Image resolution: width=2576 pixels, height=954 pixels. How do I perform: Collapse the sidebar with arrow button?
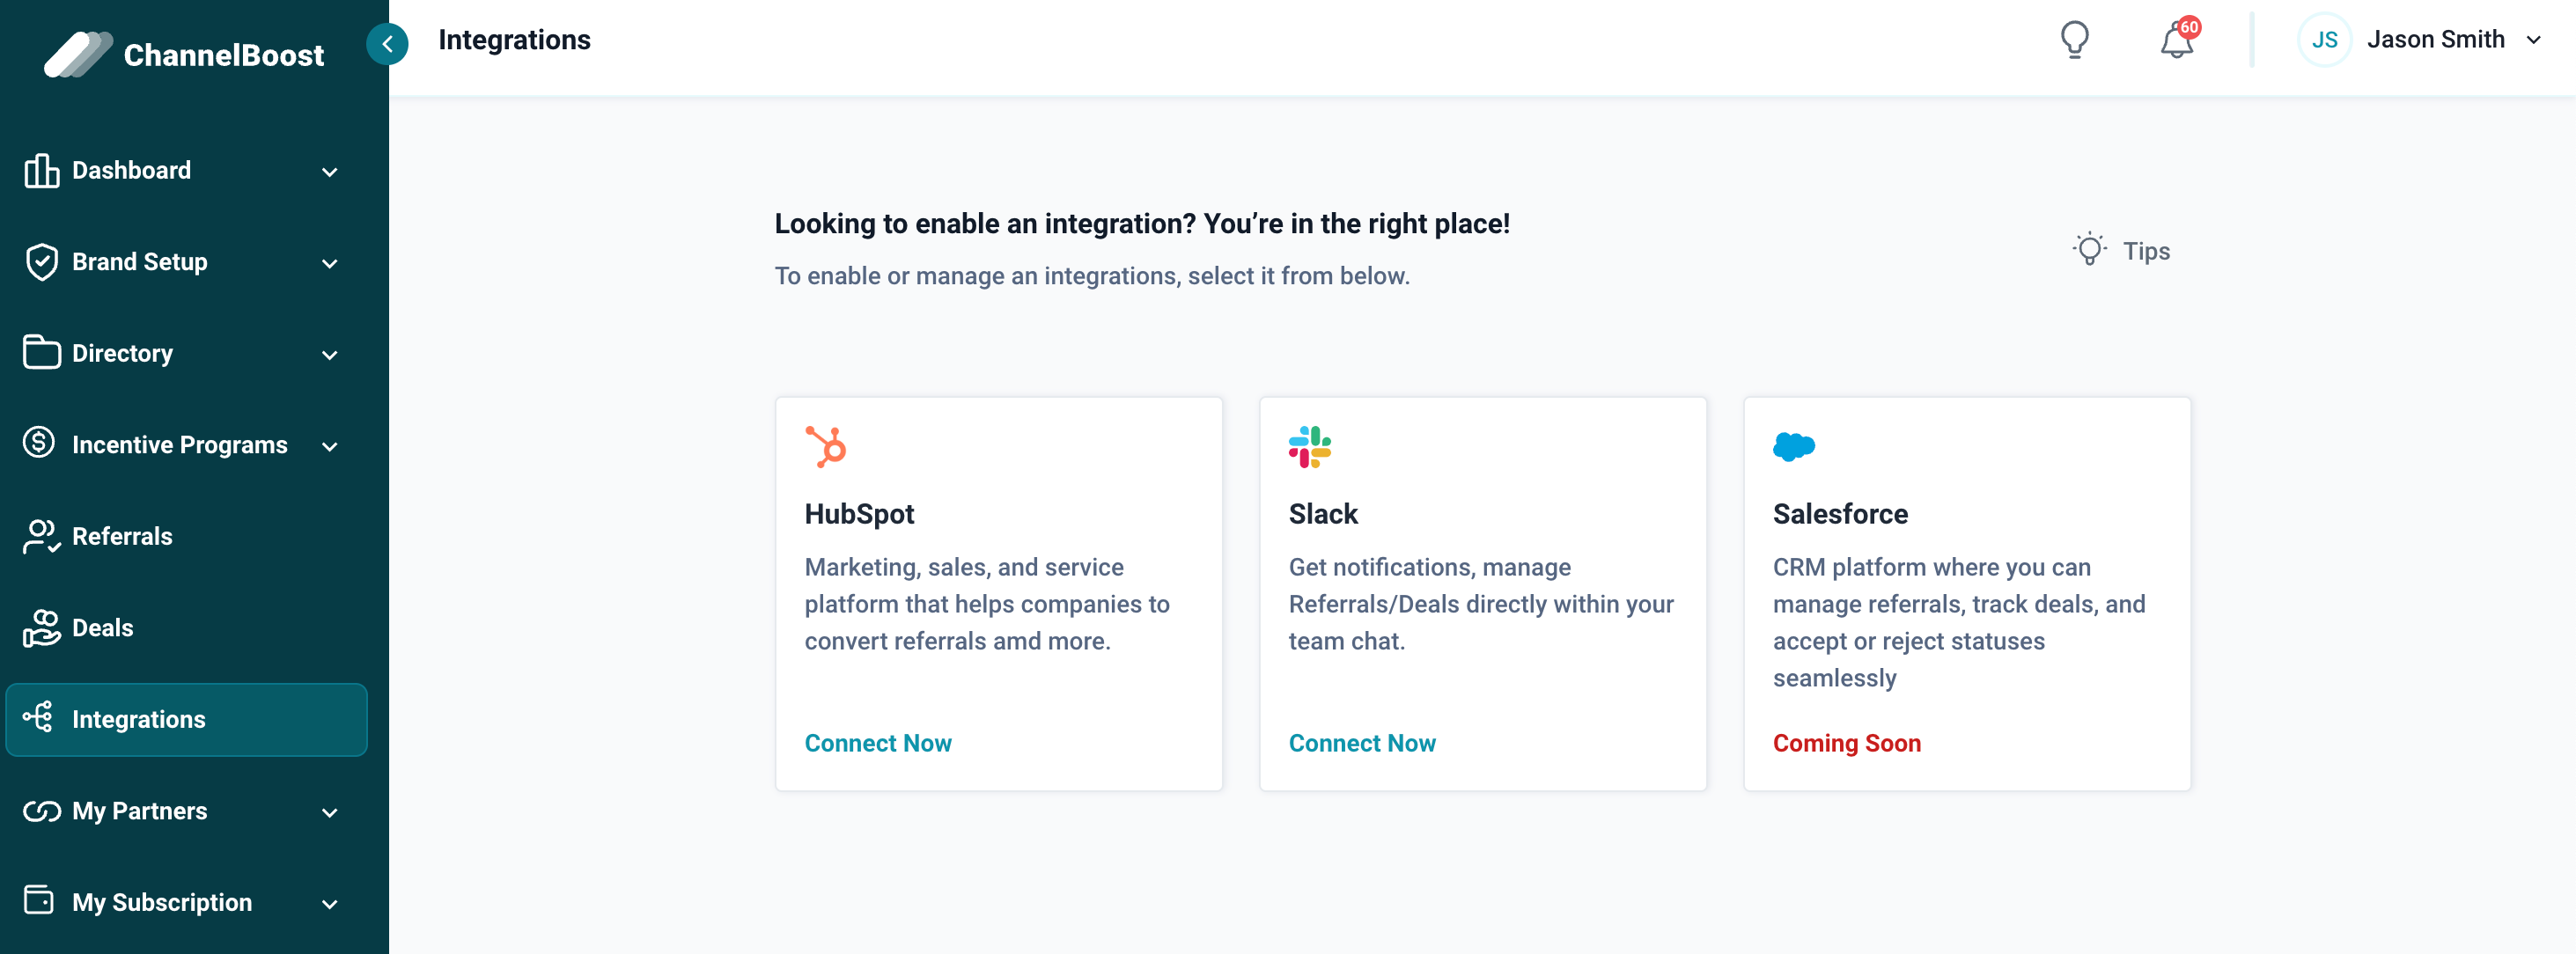coord(387,43)
